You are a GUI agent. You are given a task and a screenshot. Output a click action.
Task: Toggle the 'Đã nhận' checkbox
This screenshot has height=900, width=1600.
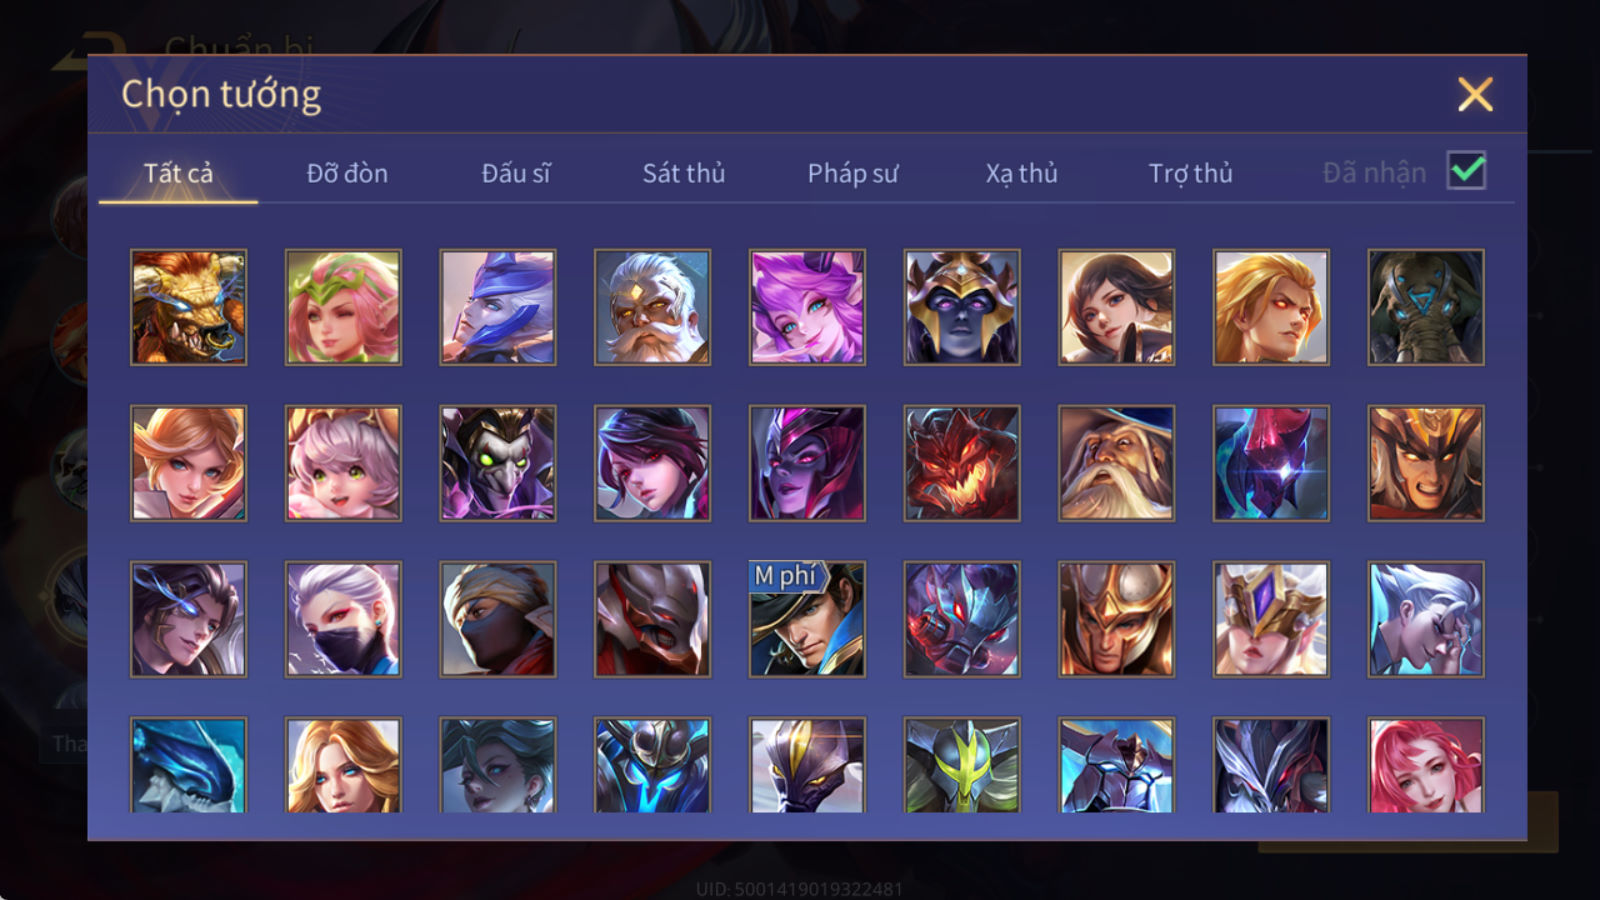1466,171
